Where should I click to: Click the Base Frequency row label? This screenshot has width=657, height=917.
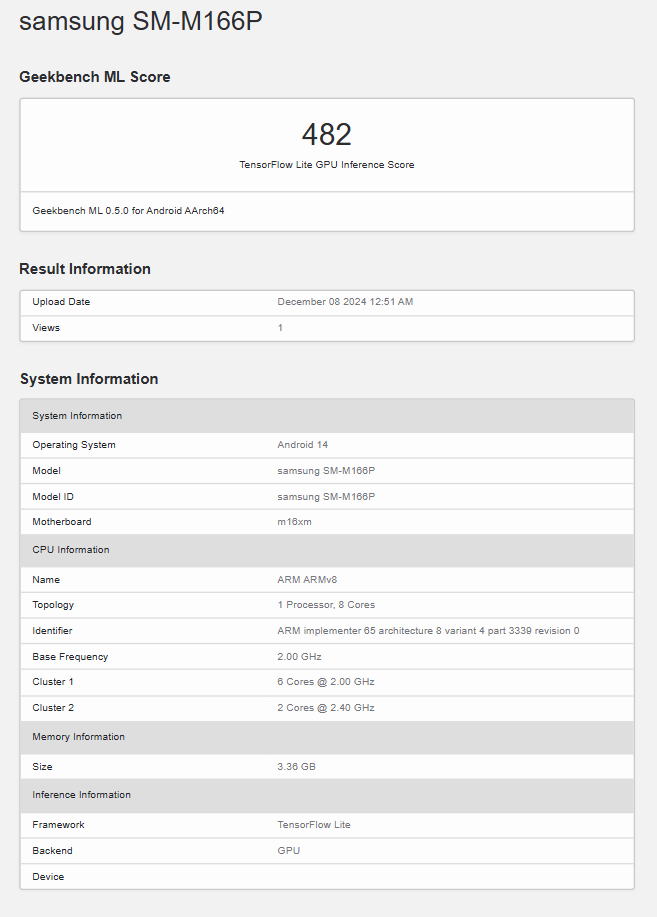[x=70, y=657]
